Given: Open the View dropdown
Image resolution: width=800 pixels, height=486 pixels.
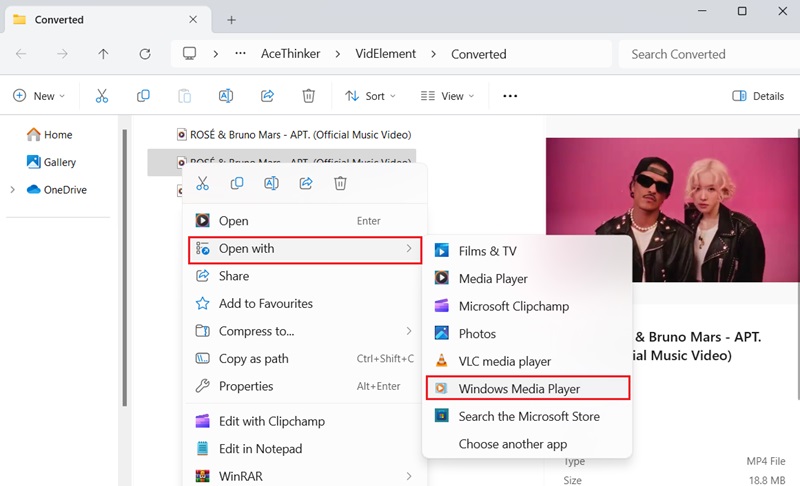Looking at the screenshot, I should (447, 96).
